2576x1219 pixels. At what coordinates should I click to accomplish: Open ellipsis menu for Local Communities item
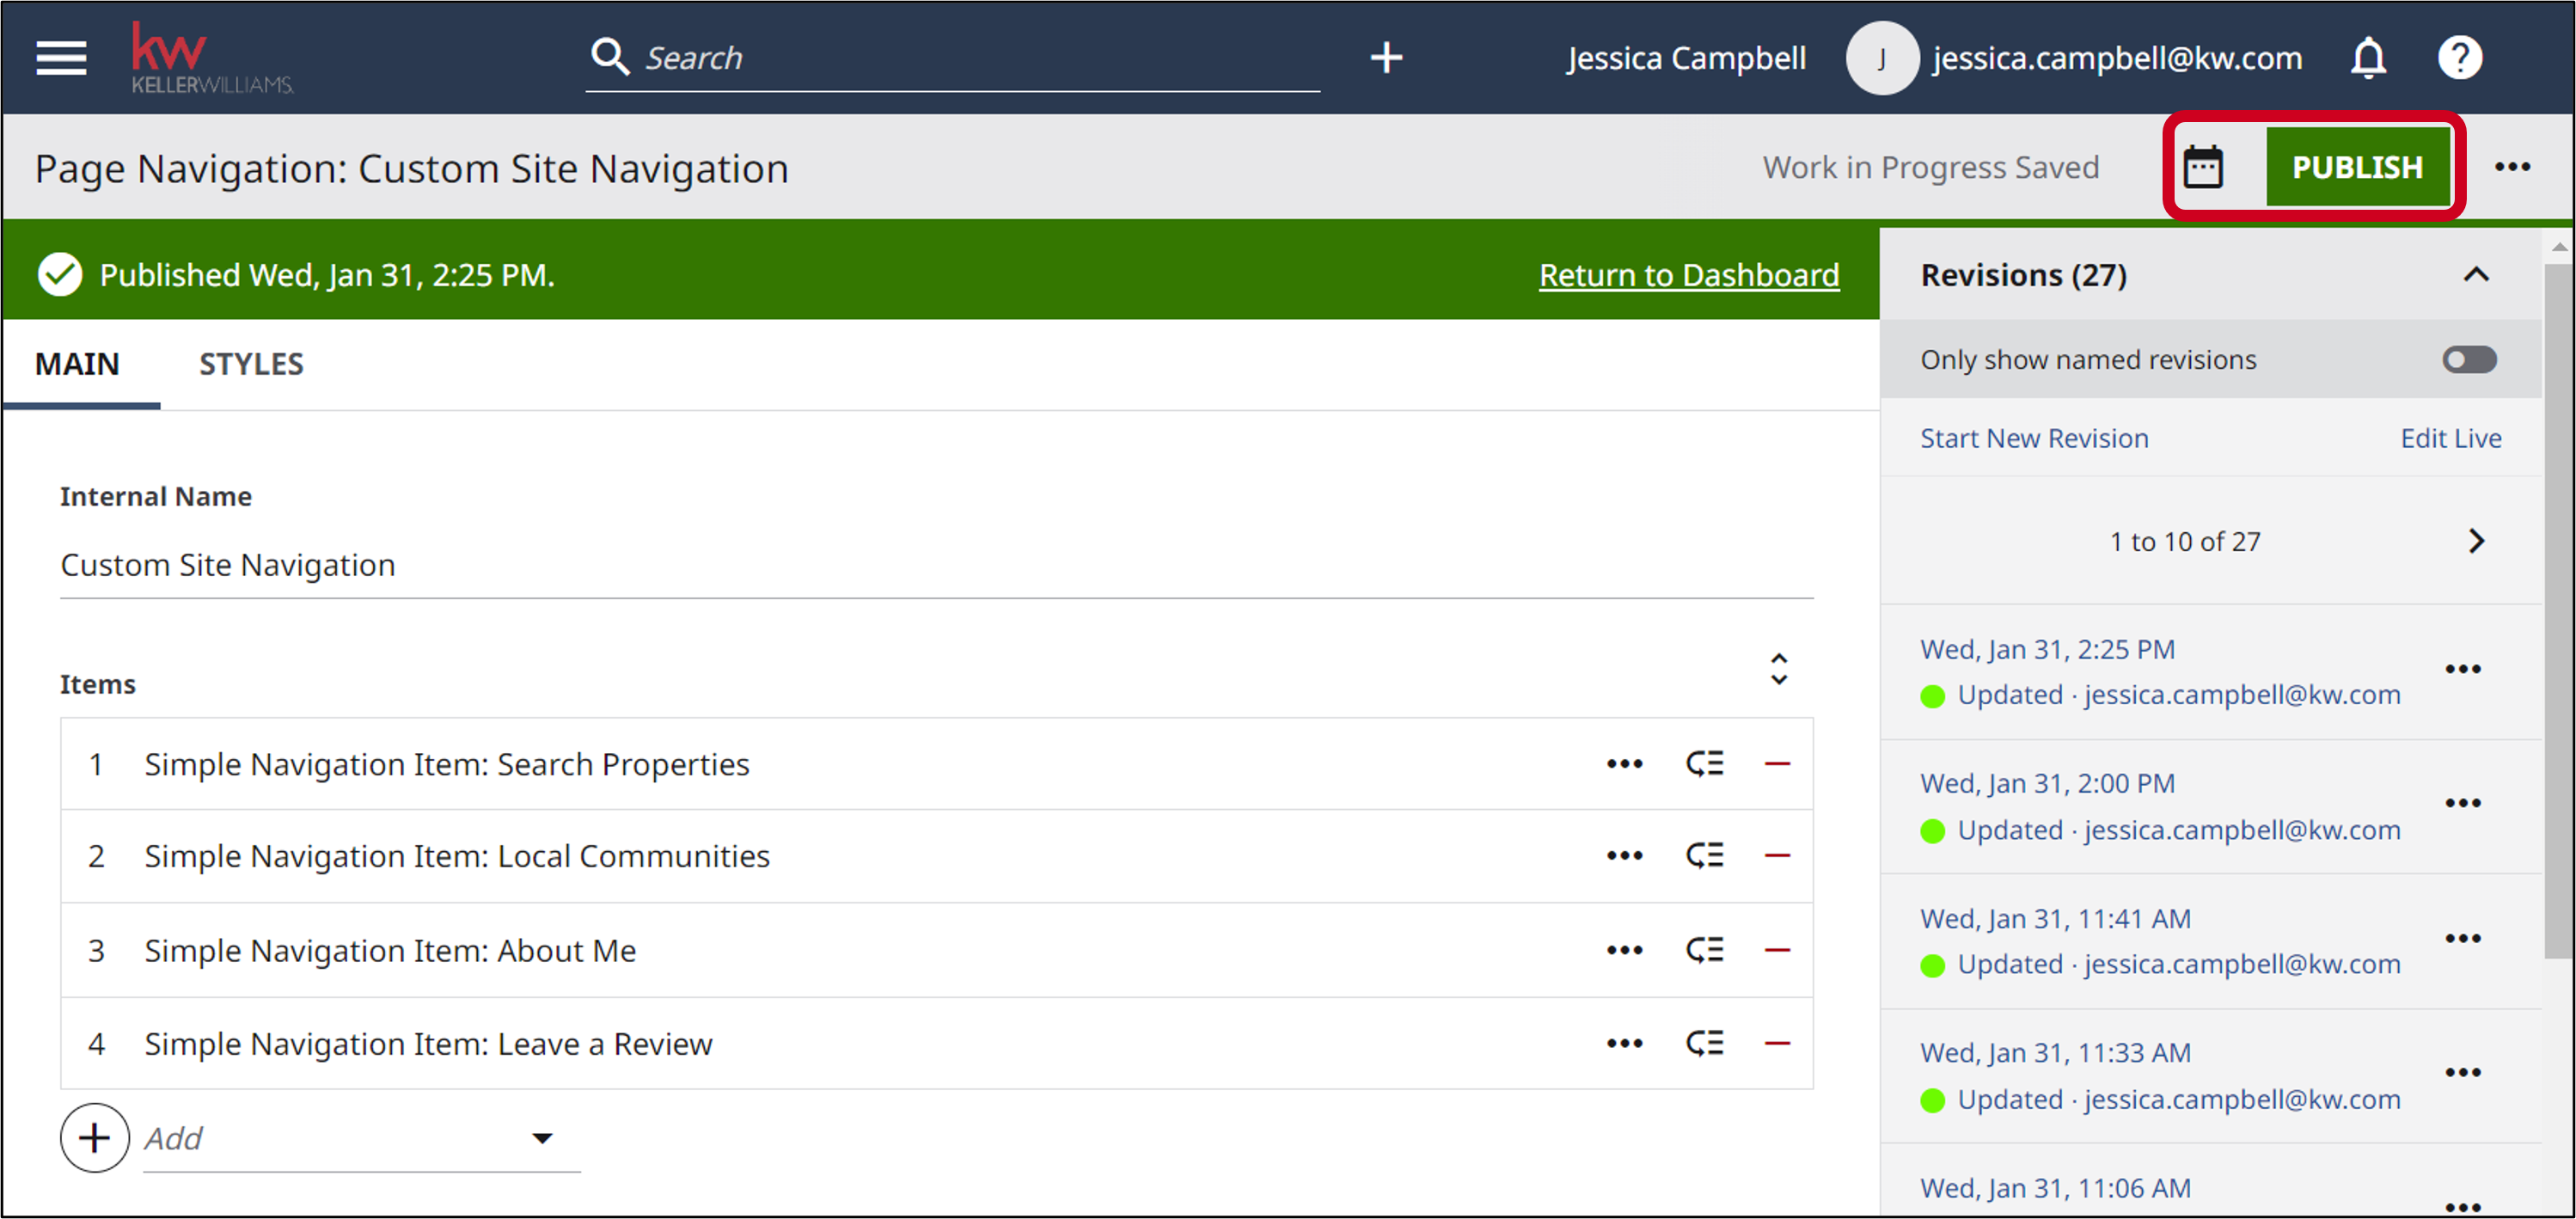1624,856
